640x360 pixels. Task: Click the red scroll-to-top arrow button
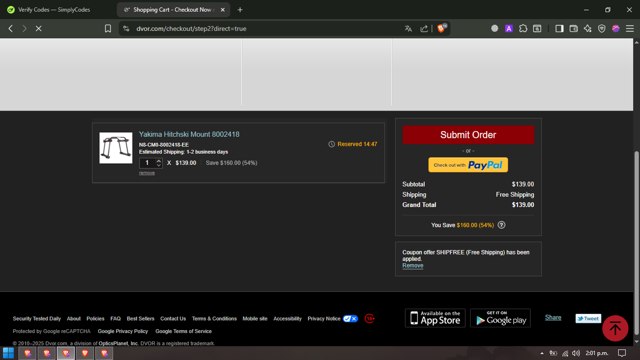[x=615, y=328]
